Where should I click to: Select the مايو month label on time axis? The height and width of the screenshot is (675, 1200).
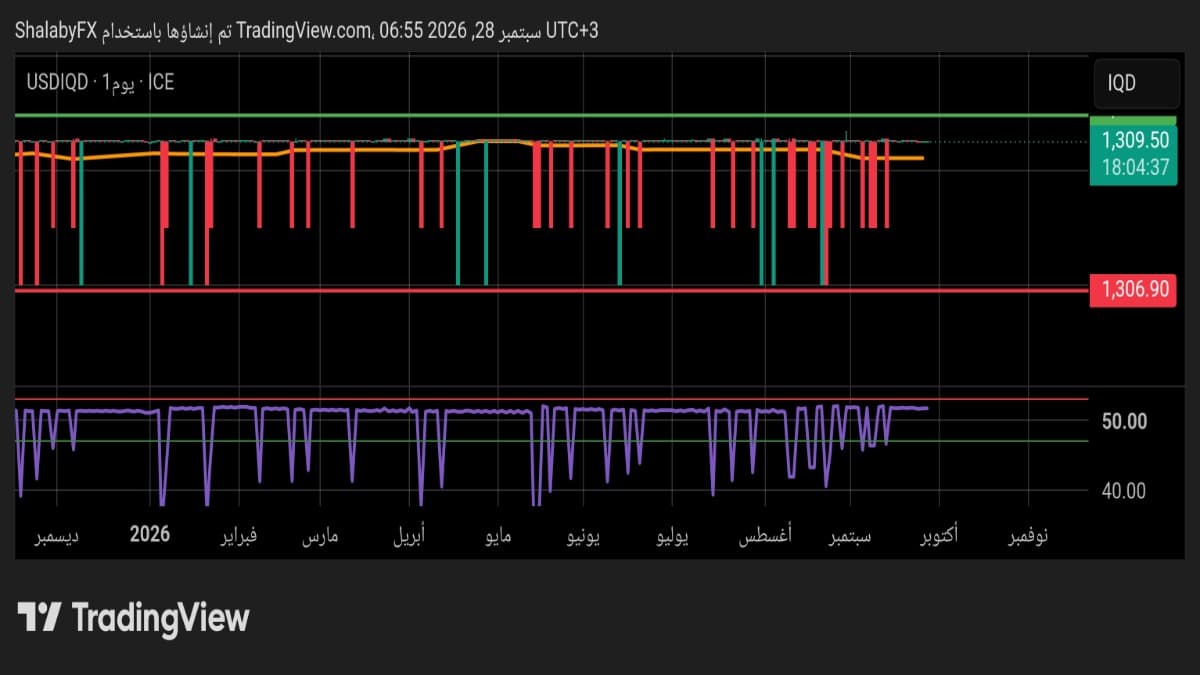[498, 536]
